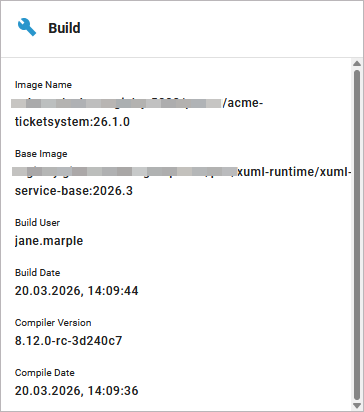The height and width of the screenshot is (412, 364).
Task: Click the Build panel title
Action: [x=64, y=28]
